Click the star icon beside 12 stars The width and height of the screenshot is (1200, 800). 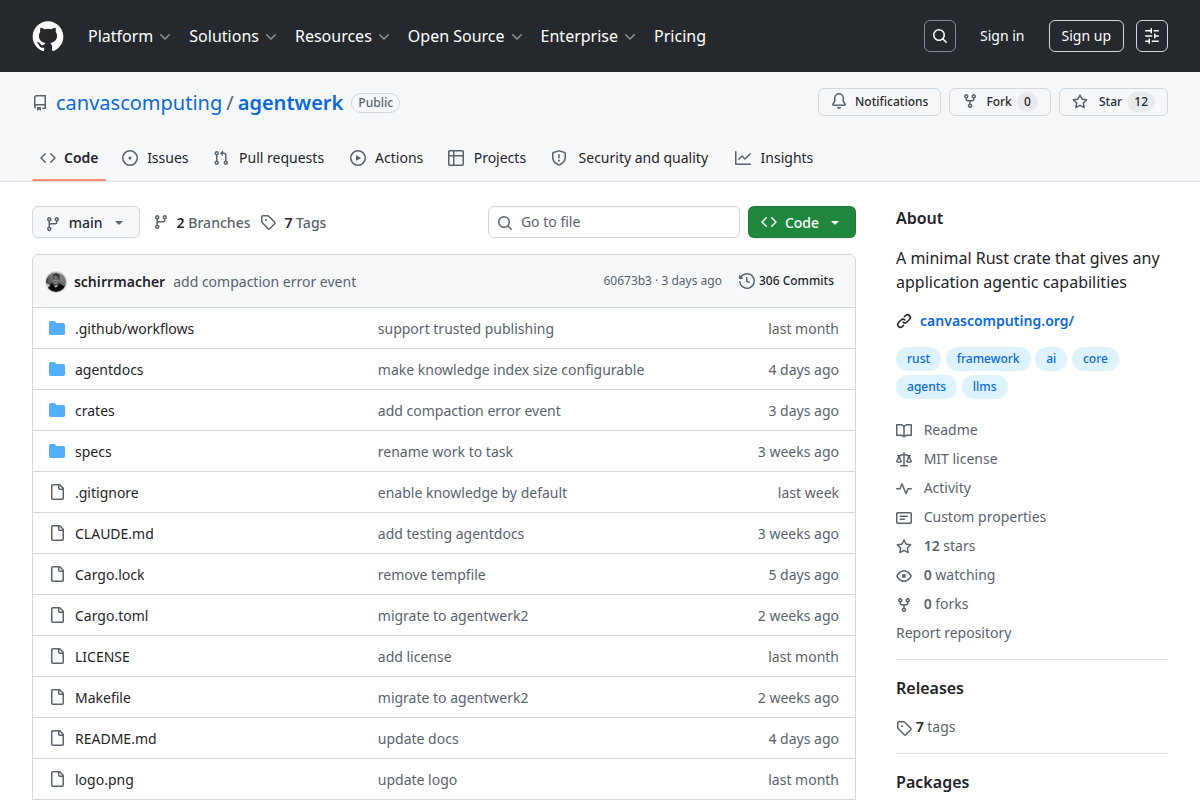904,546
